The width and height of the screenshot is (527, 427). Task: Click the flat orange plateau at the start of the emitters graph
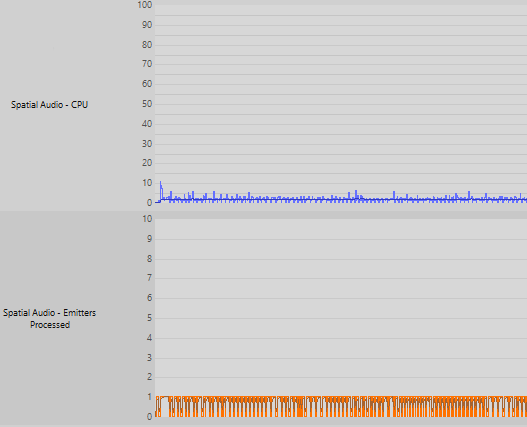[x=165, y=397]
